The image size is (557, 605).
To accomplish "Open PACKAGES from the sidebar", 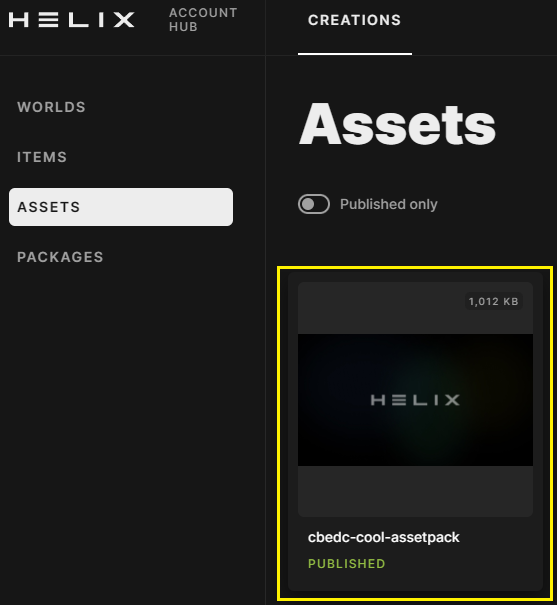I will (x=60, y=257).
